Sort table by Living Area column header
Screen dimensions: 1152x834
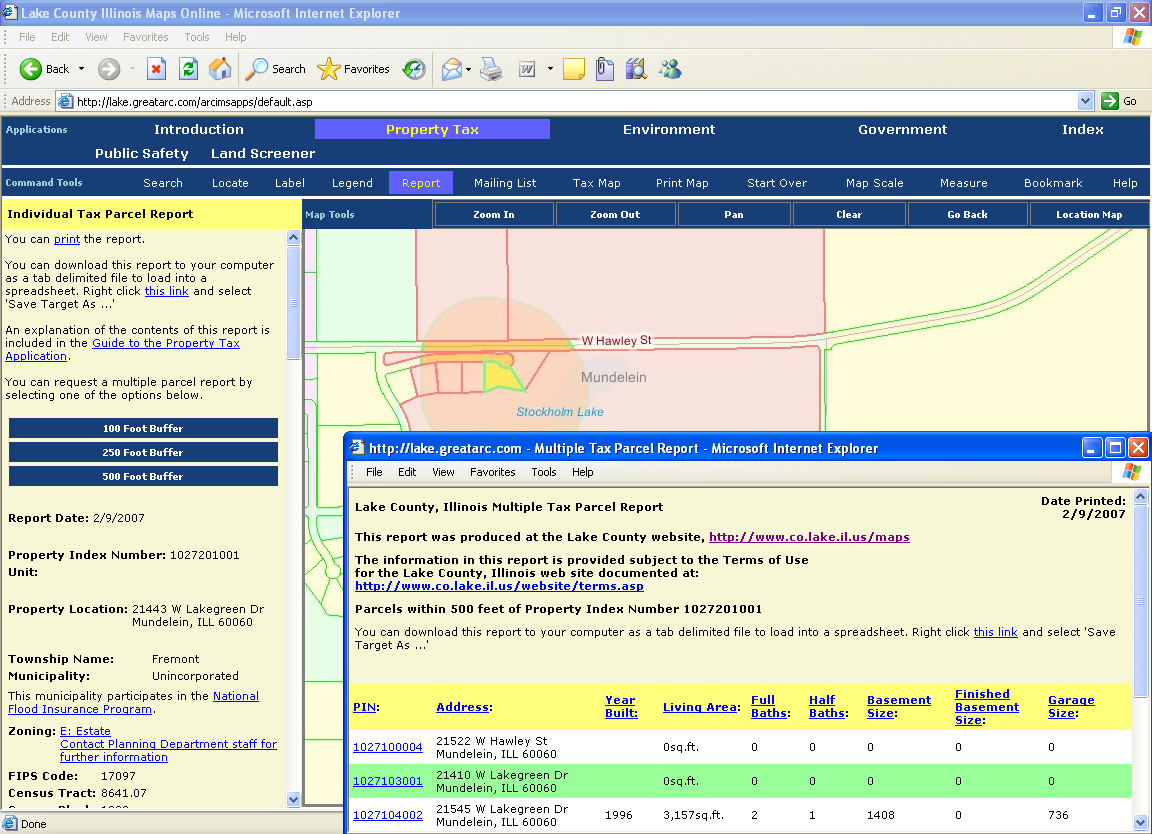tap(700, 707)
